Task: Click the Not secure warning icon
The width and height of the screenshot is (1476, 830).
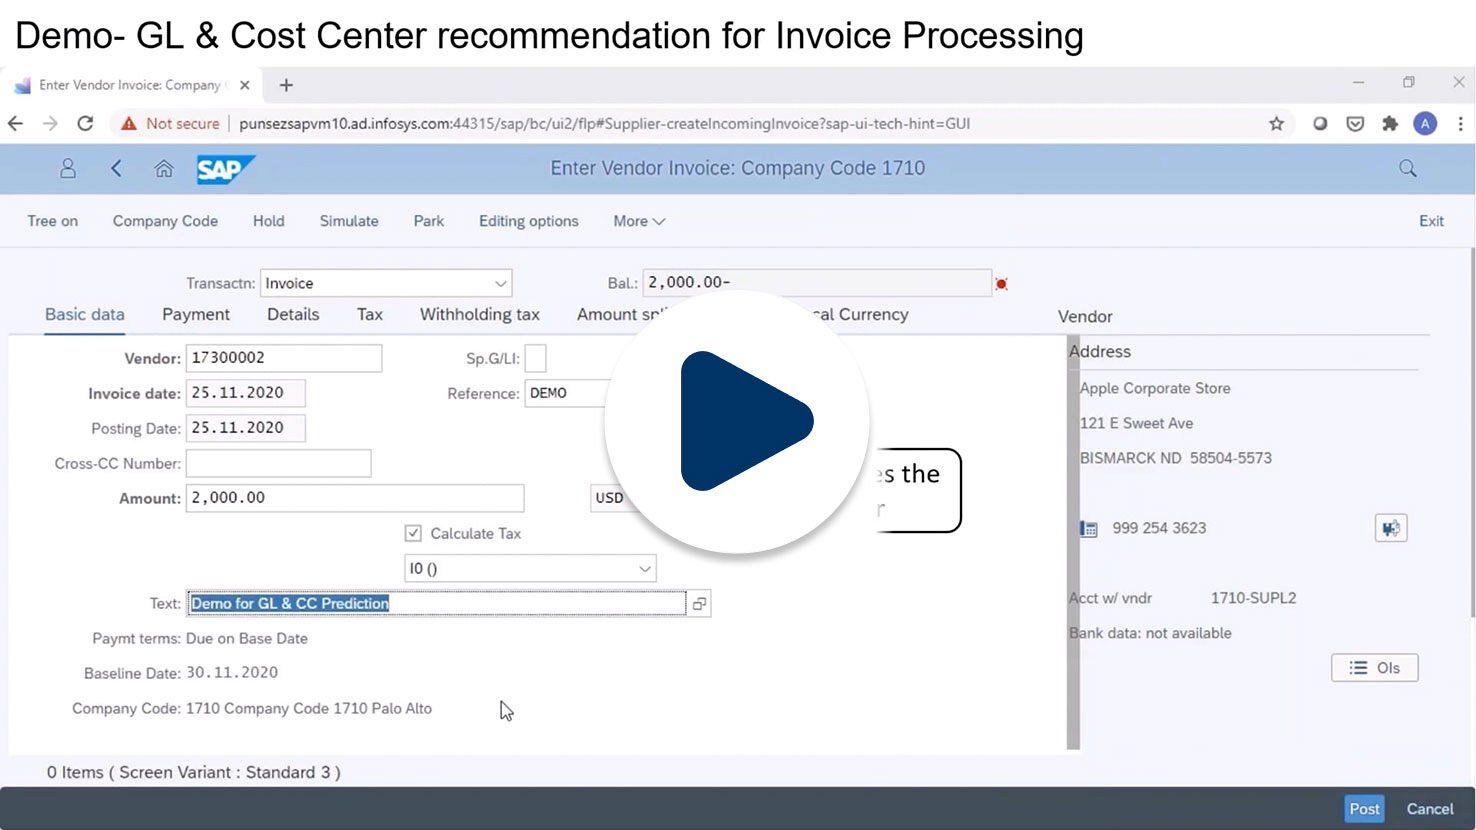Action: point(128,124)
